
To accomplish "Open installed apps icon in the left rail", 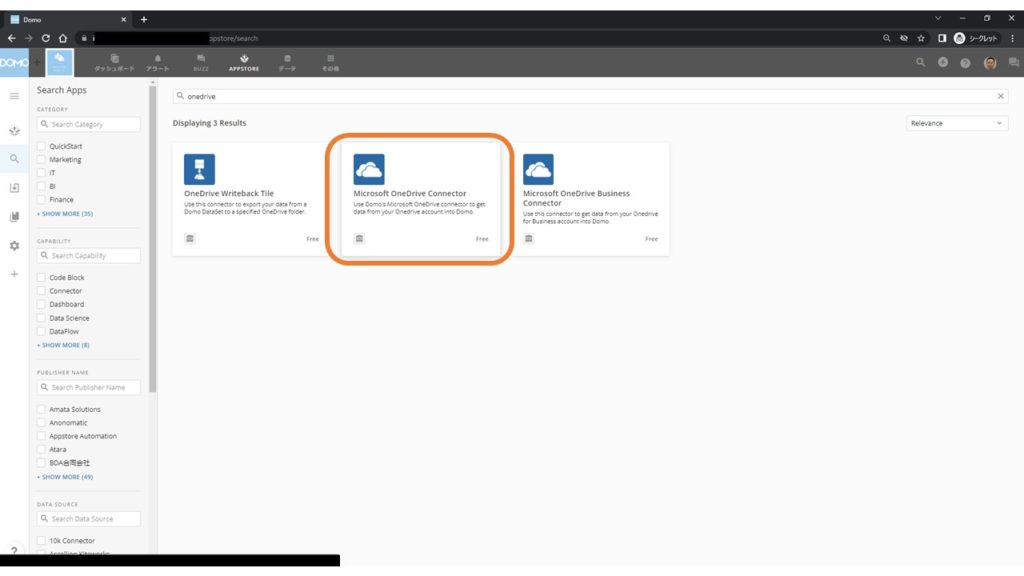I will (14, 188).
